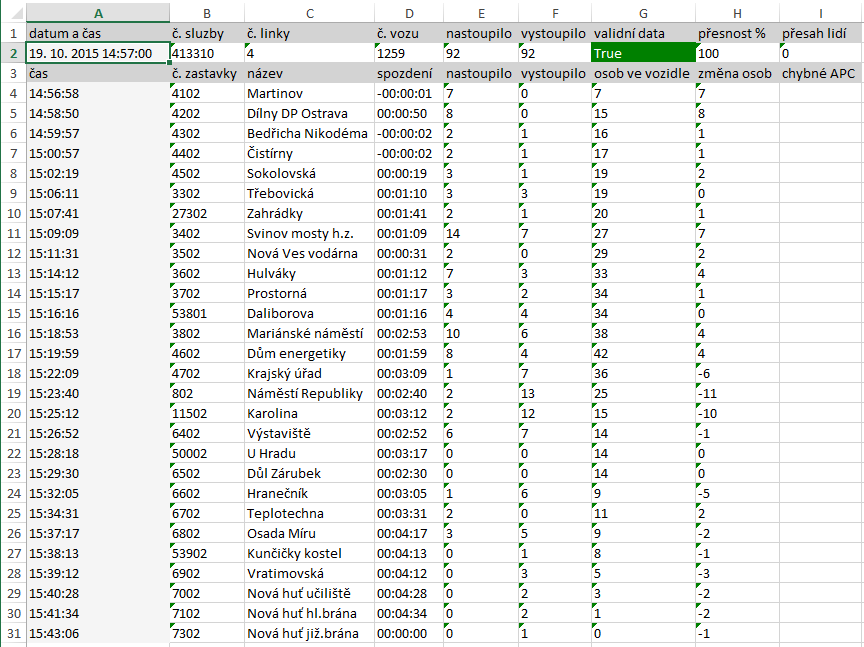Click stop name Třebovická
The width and height of the screenshot is (864, 647).
[x=310, y=193]
